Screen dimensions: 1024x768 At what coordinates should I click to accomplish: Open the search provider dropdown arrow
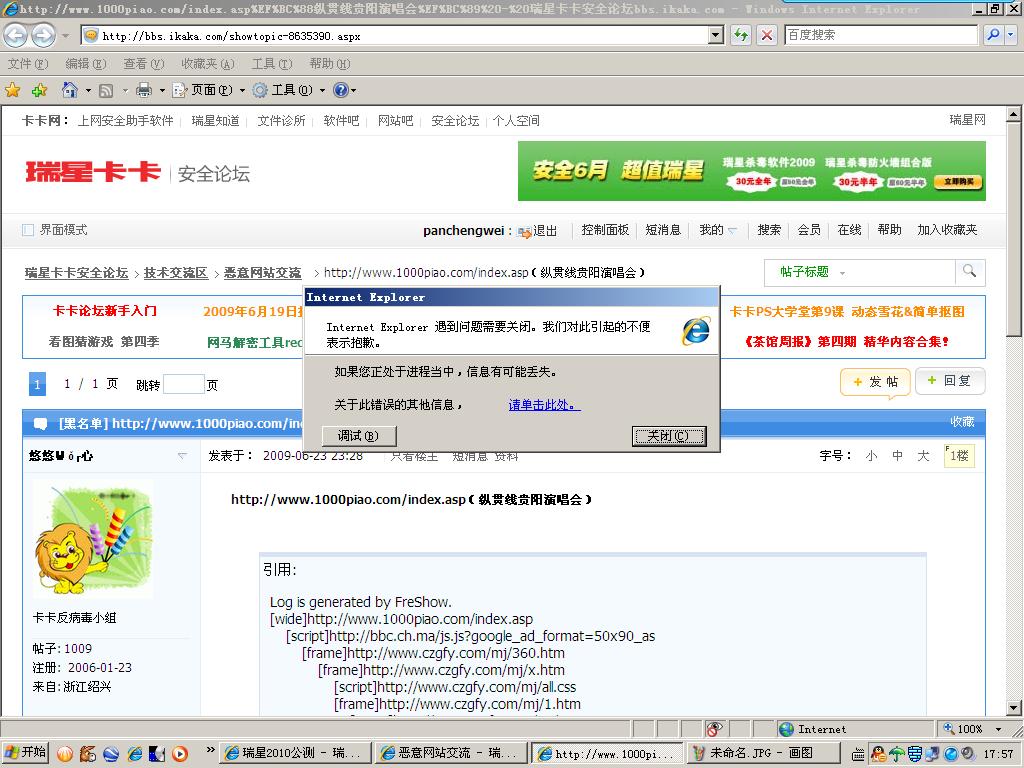click(x=1011, y=35)
